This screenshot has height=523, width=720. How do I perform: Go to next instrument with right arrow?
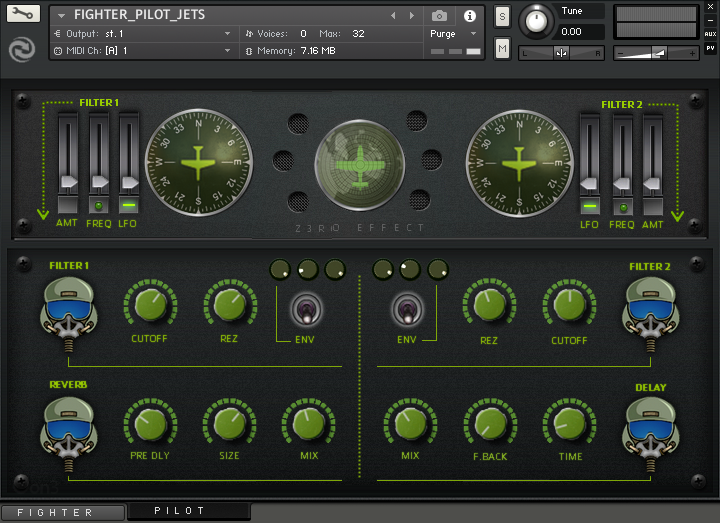(412, 16)
